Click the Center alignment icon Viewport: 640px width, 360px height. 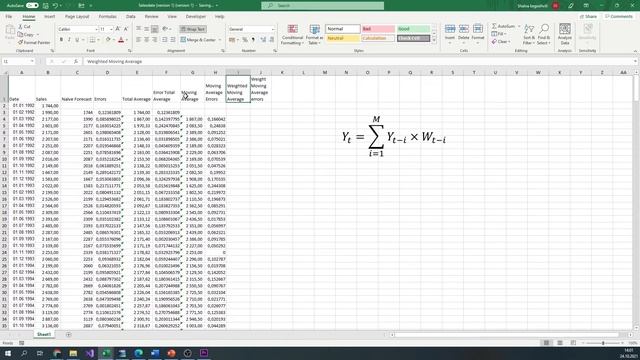point(147,40)
